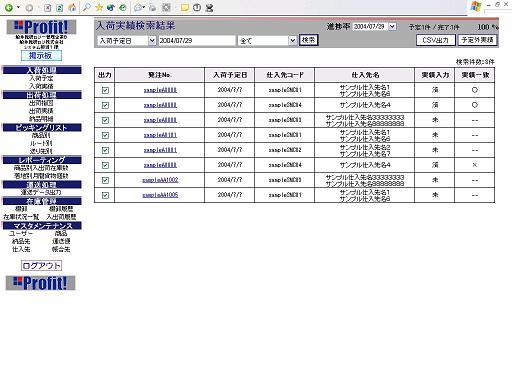
Task: Click the green browser Back arrow
Action: (x=9, y=7)
